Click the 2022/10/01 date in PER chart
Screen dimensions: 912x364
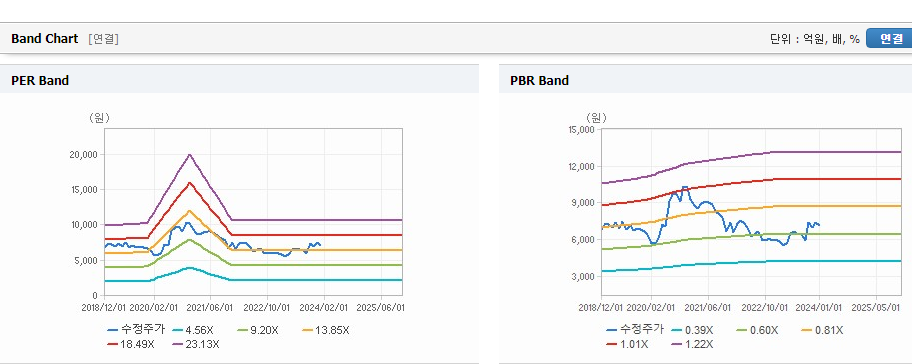pyautogui.click(x=267, y=307)
